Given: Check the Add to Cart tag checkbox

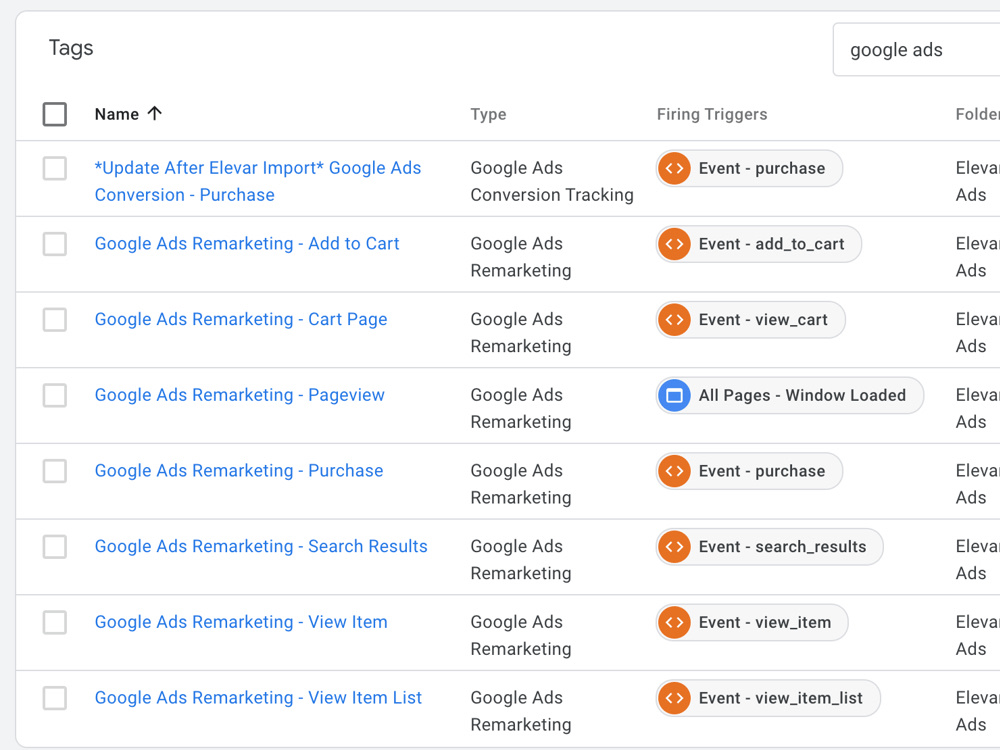Looking at the screenshot, I should [x=55, y=244].
